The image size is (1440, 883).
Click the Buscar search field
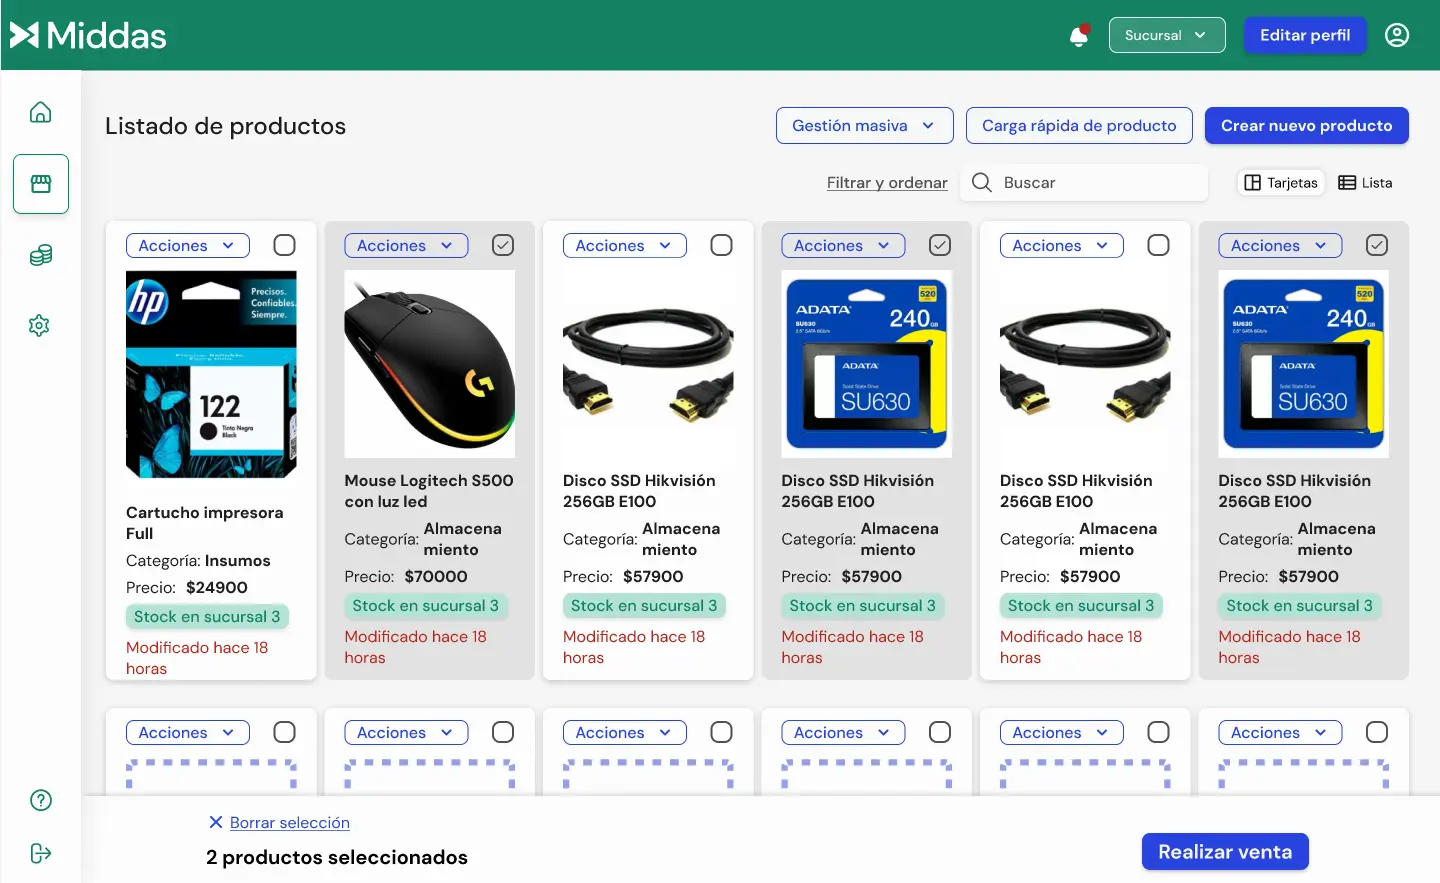point(1100,183)
